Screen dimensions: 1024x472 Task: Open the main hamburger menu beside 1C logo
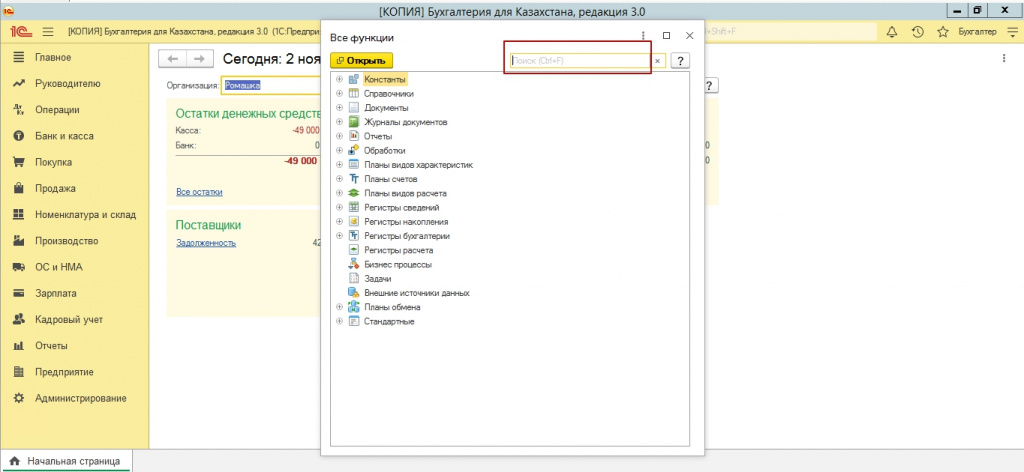pos(48,31)
